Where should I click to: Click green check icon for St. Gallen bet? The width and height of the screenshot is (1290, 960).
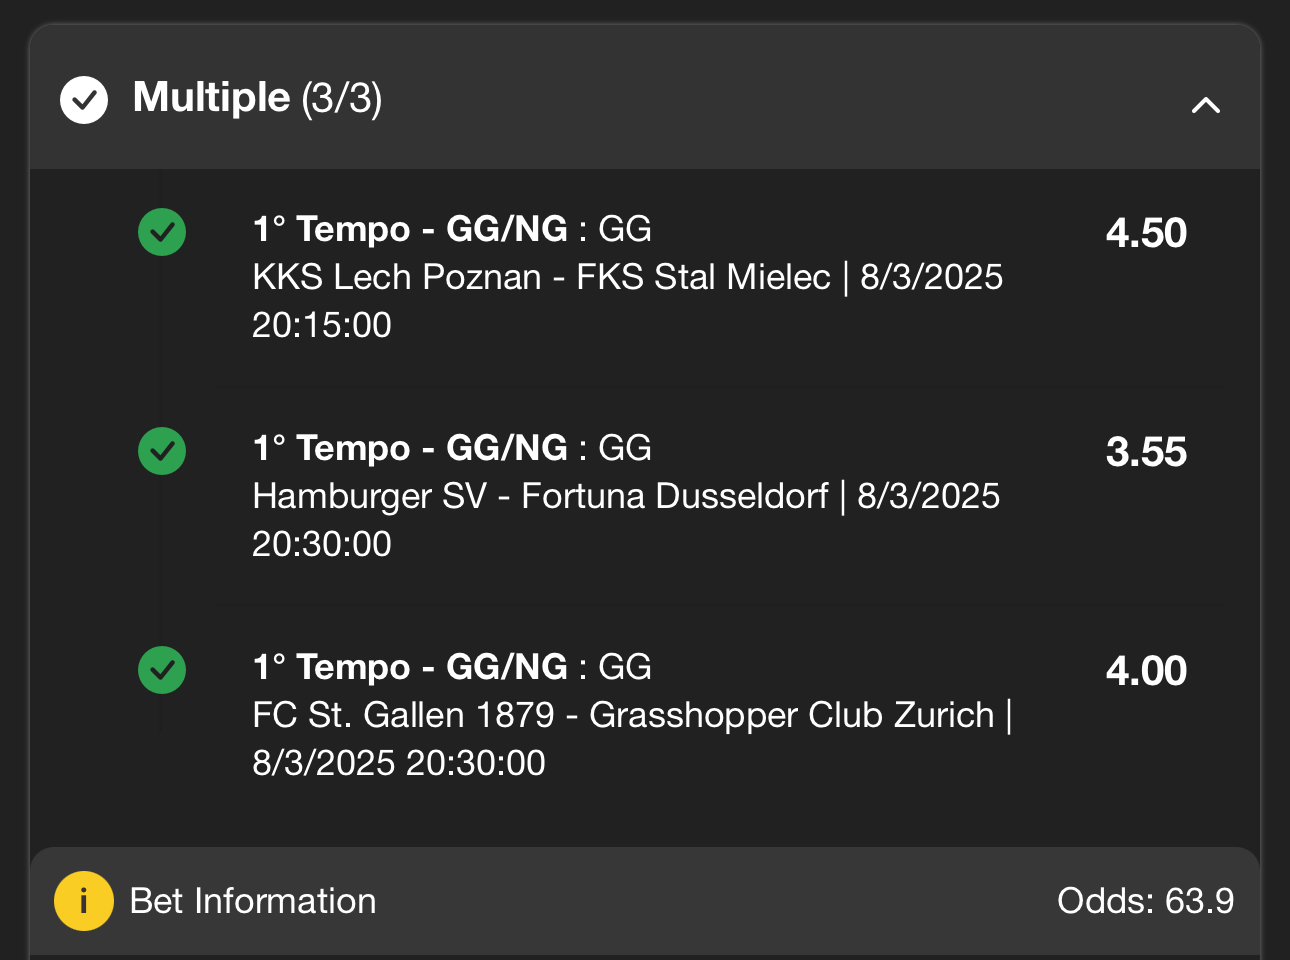tap(162, 670)
